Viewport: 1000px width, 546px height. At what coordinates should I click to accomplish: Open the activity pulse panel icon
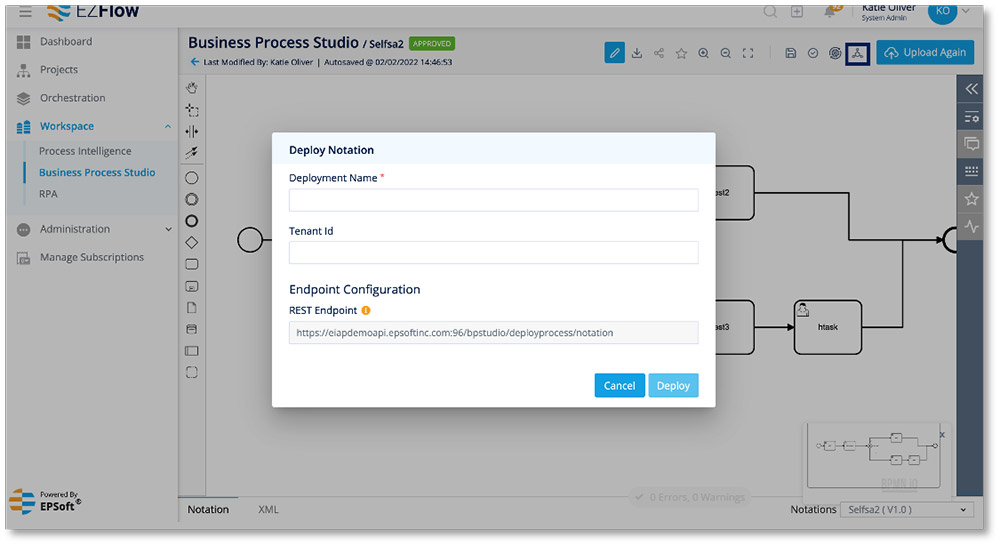[971, 226]
